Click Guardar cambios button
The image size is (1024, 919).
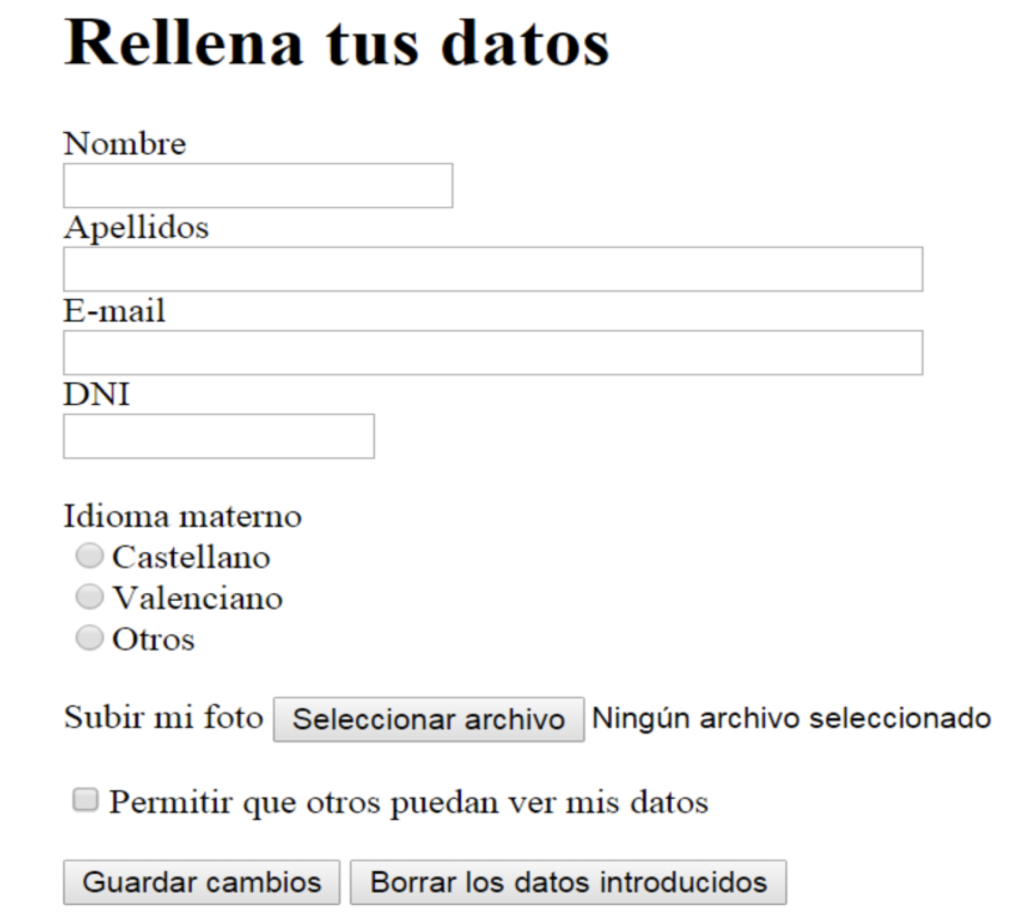pyautogui.click(x=202, y=882)
